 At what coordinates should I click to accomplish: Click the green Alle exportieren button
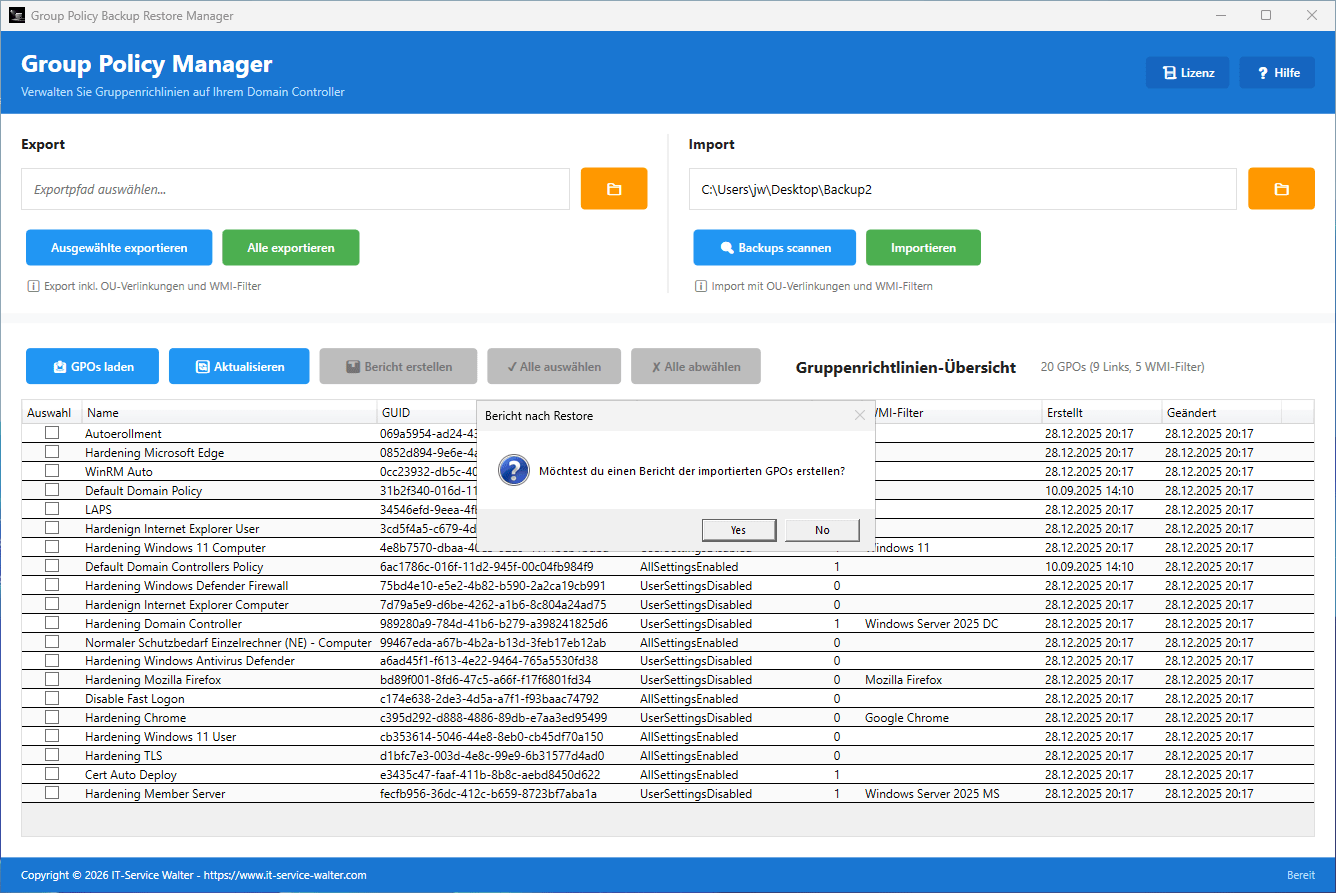pos(290,248)
